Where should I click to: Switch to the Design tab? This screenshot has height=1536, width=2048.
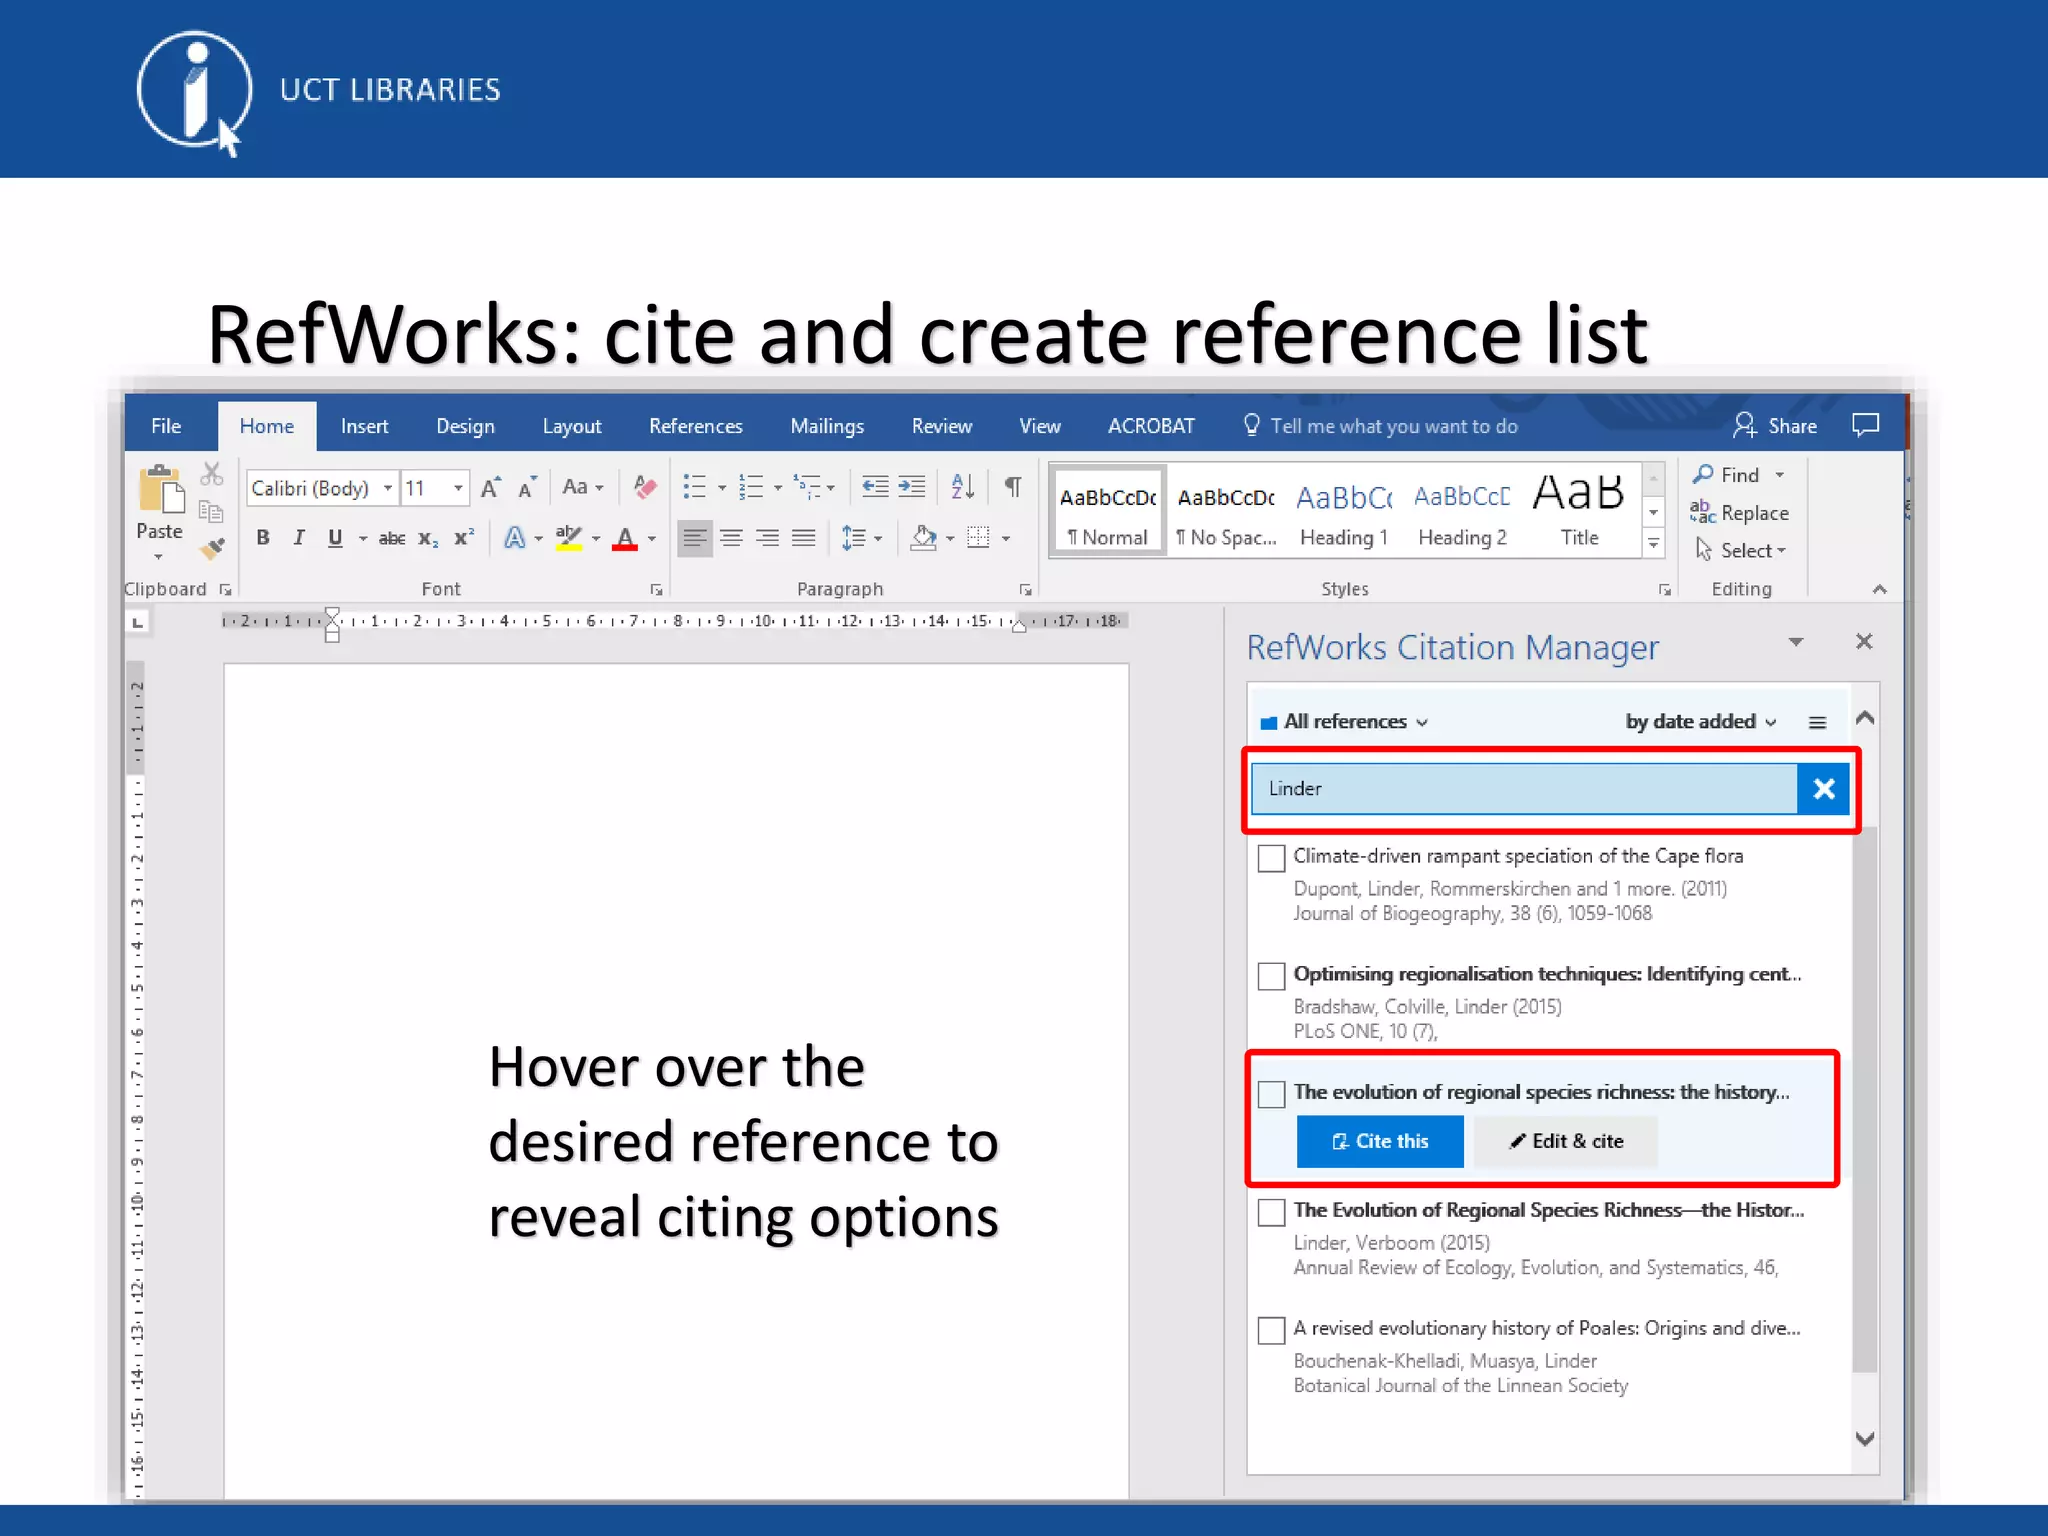[465, 426]
